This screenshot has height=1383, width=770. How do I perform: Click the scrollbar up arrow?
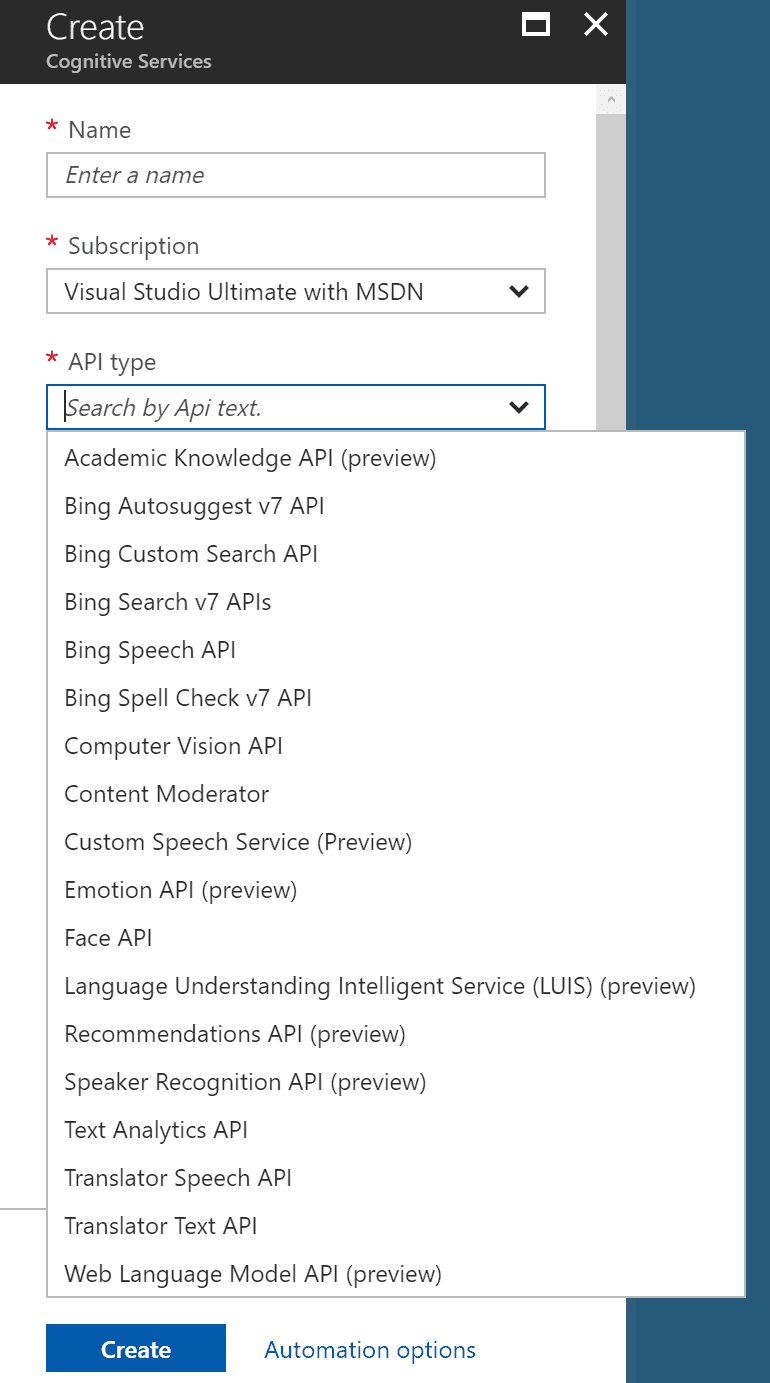[x=610, y=100]
